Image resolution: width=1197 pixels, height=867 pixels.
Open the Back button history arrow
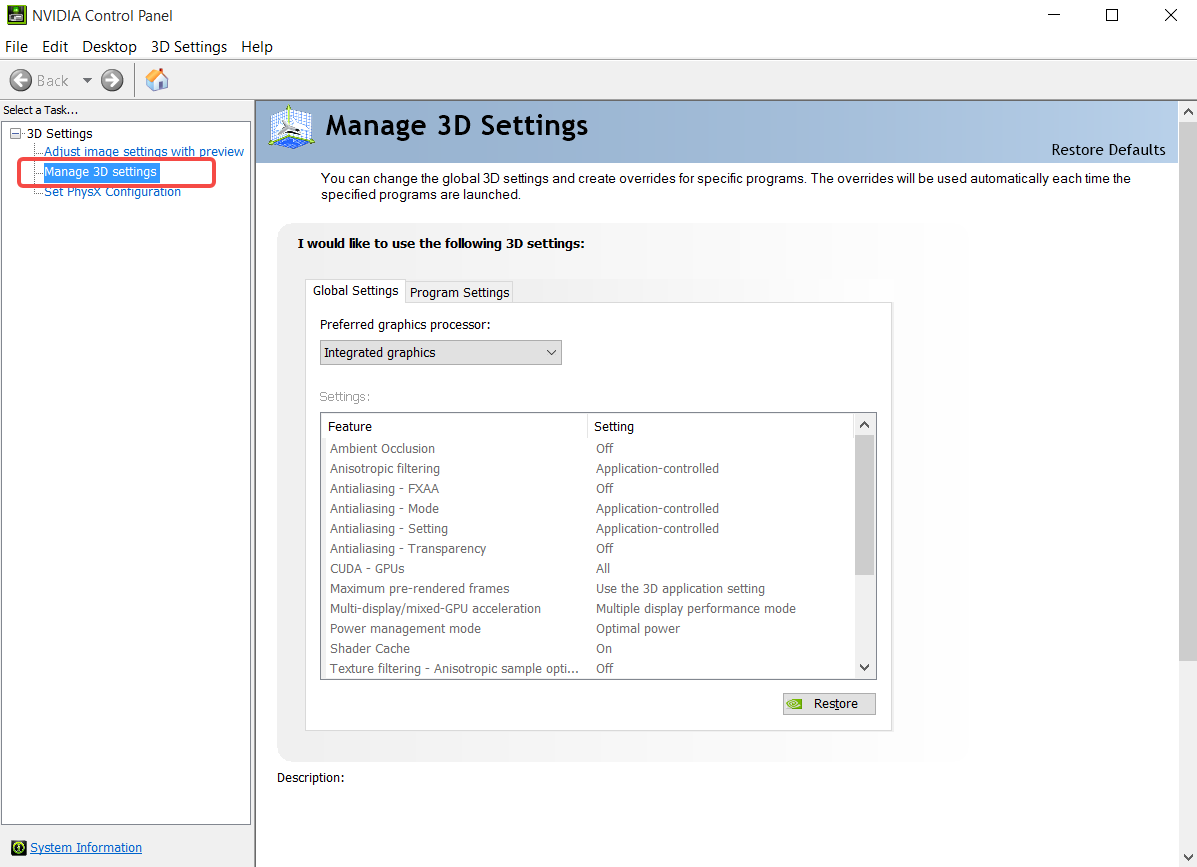pyautogui.click(x=86, y=79)
